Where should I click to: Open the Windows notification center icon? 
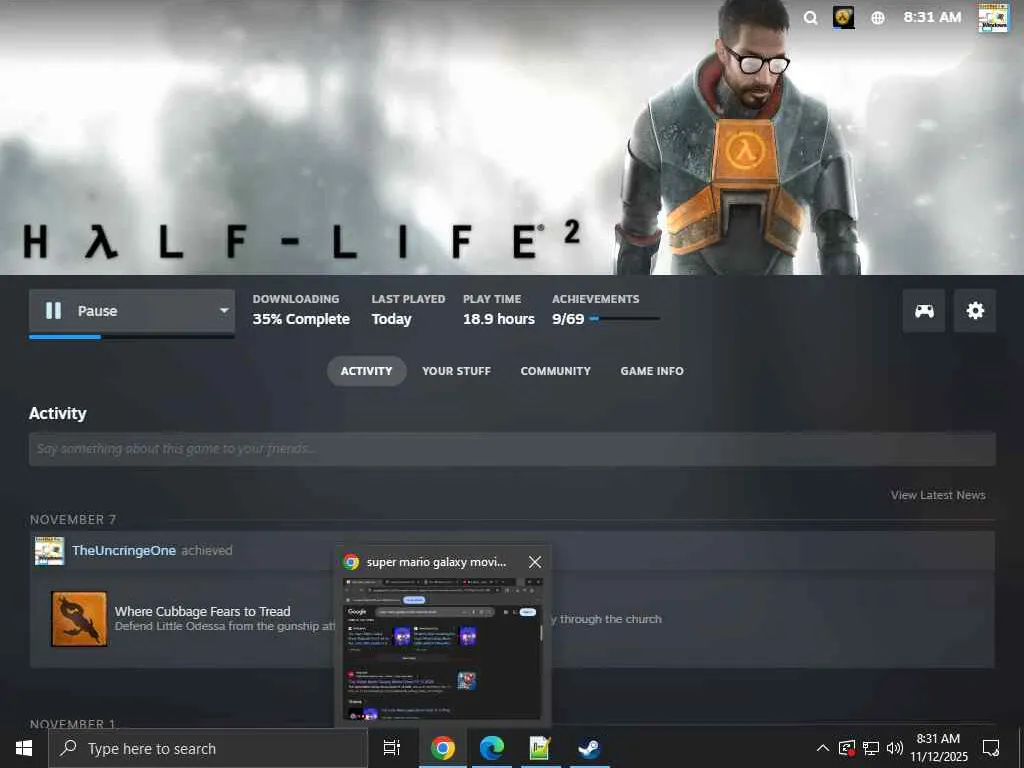(991, 748)
